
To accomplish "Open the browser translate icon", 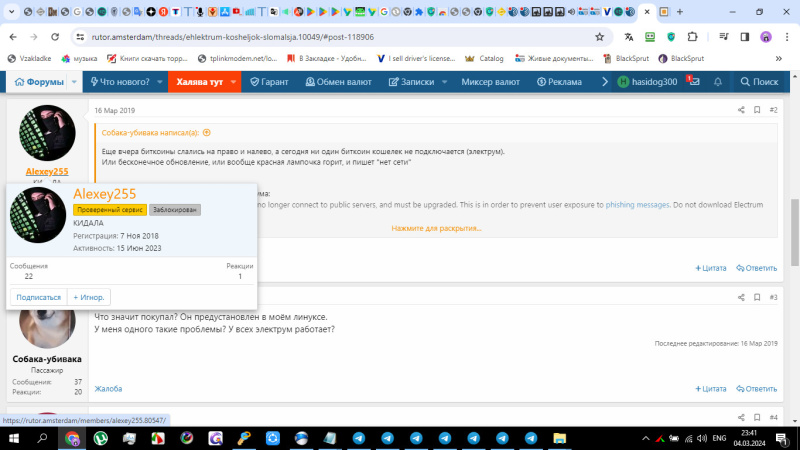I will 629,37.
